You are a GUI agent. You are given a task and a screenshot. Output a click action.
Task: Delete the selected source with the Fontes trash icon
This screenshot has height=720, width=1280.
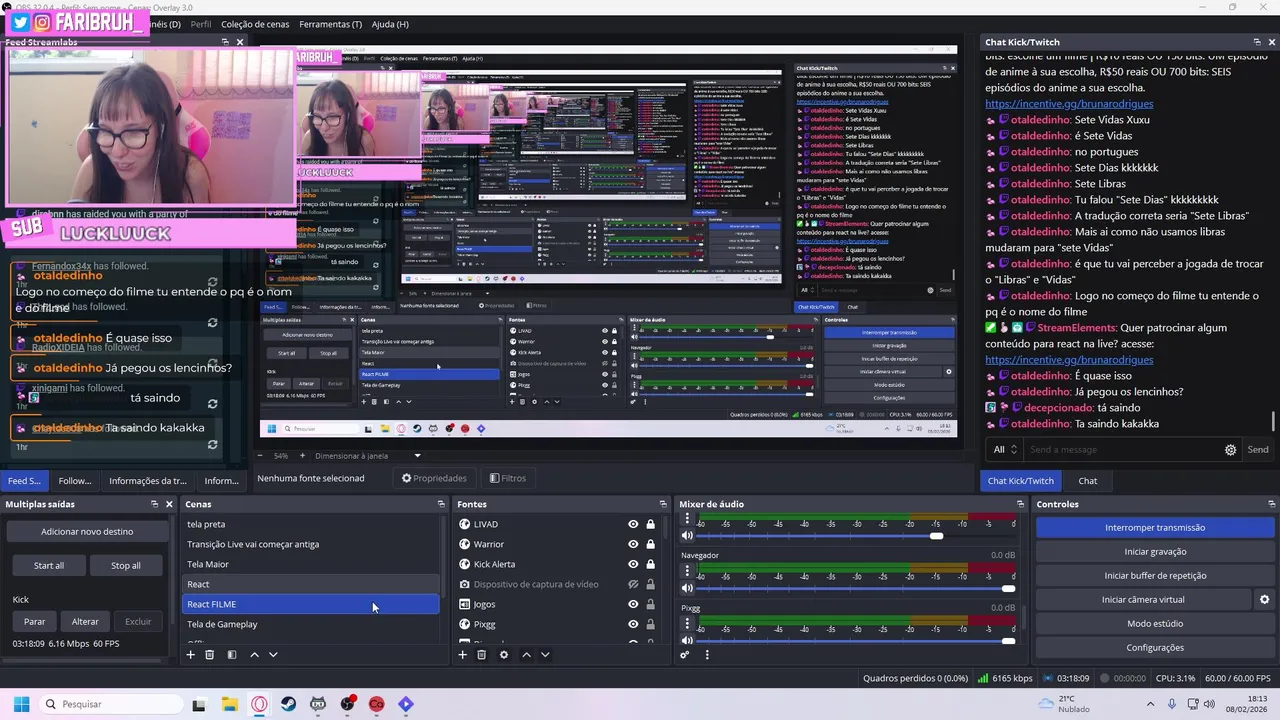[x=481, y=655]
